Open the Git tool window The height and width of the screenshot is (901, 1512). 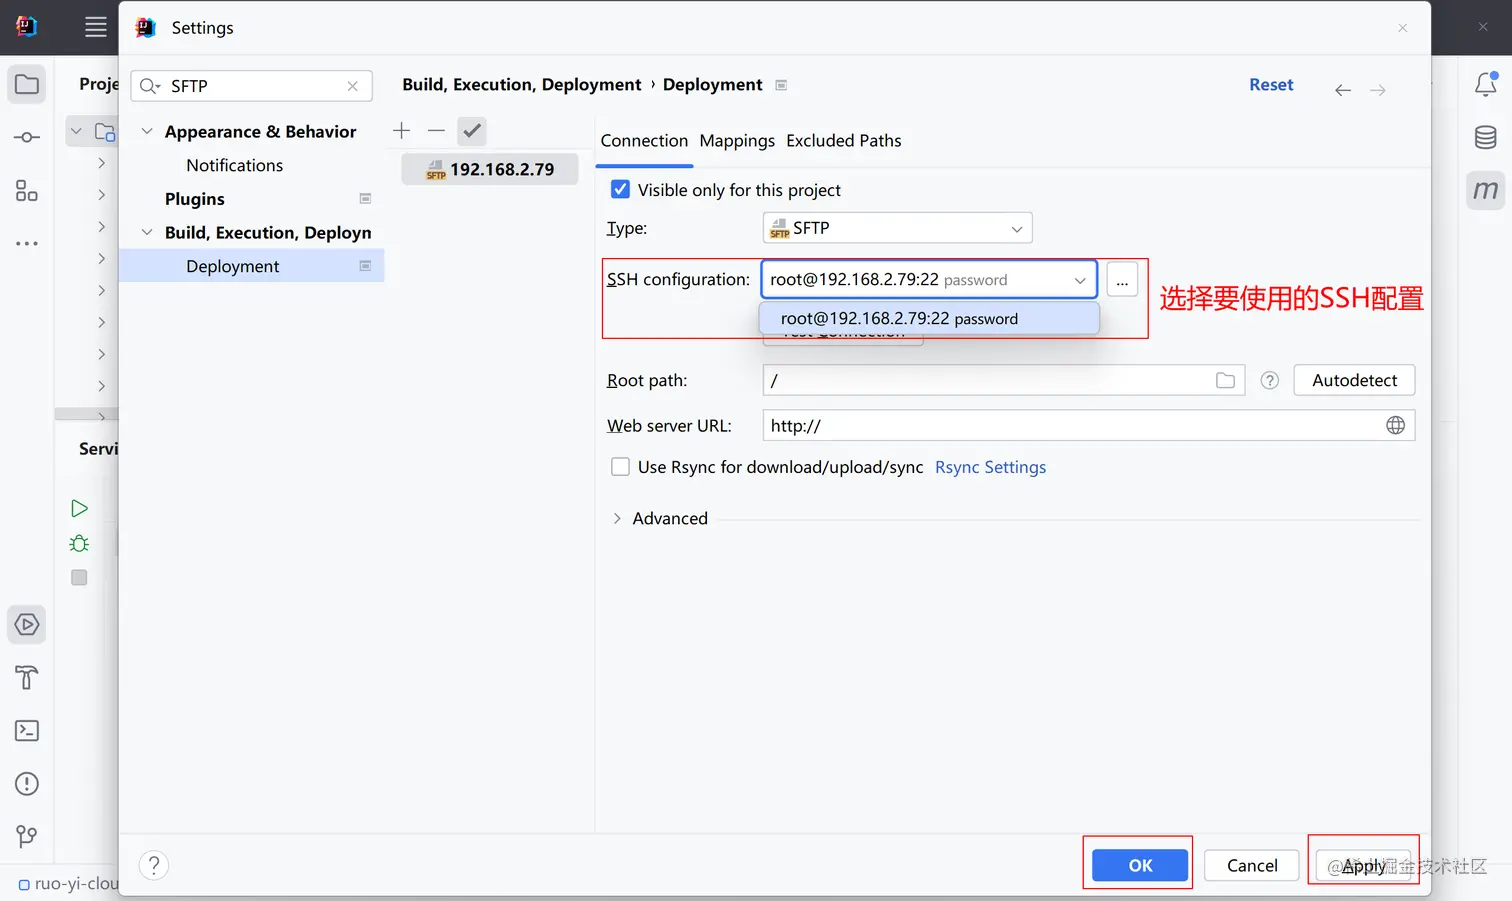point(27,836)
